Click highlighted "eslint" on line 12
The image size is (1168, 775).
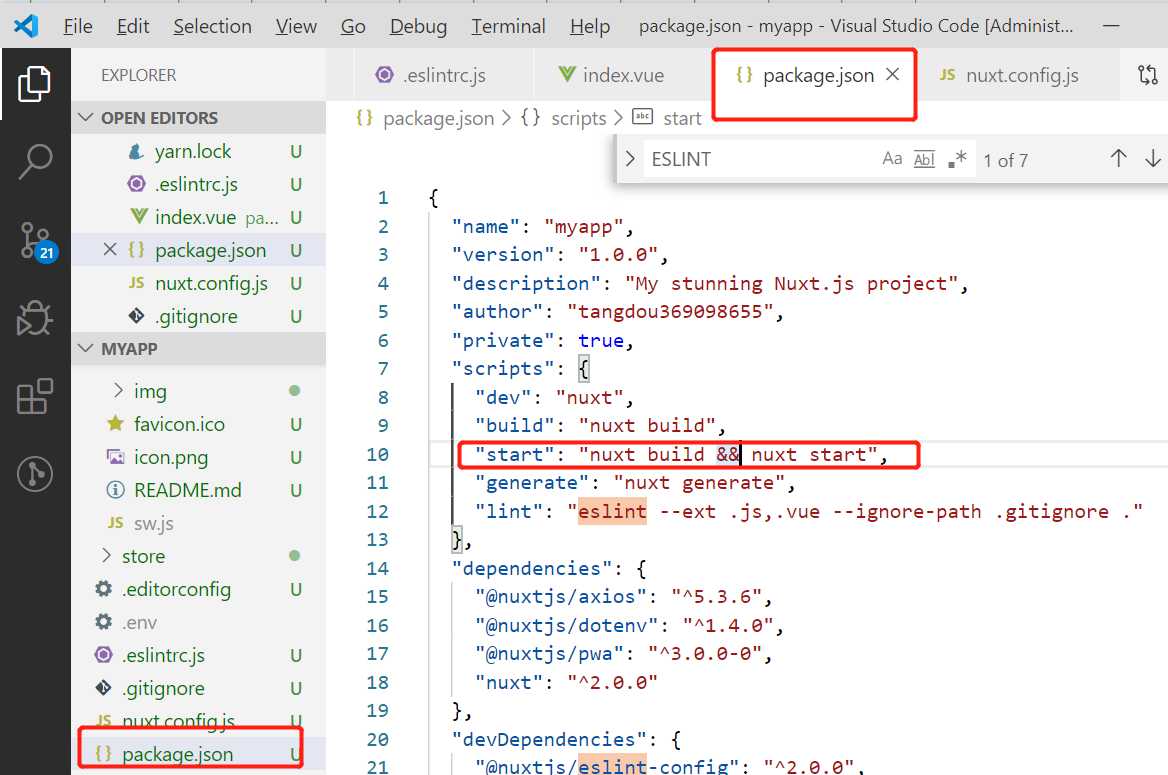[x=612, y=512]
